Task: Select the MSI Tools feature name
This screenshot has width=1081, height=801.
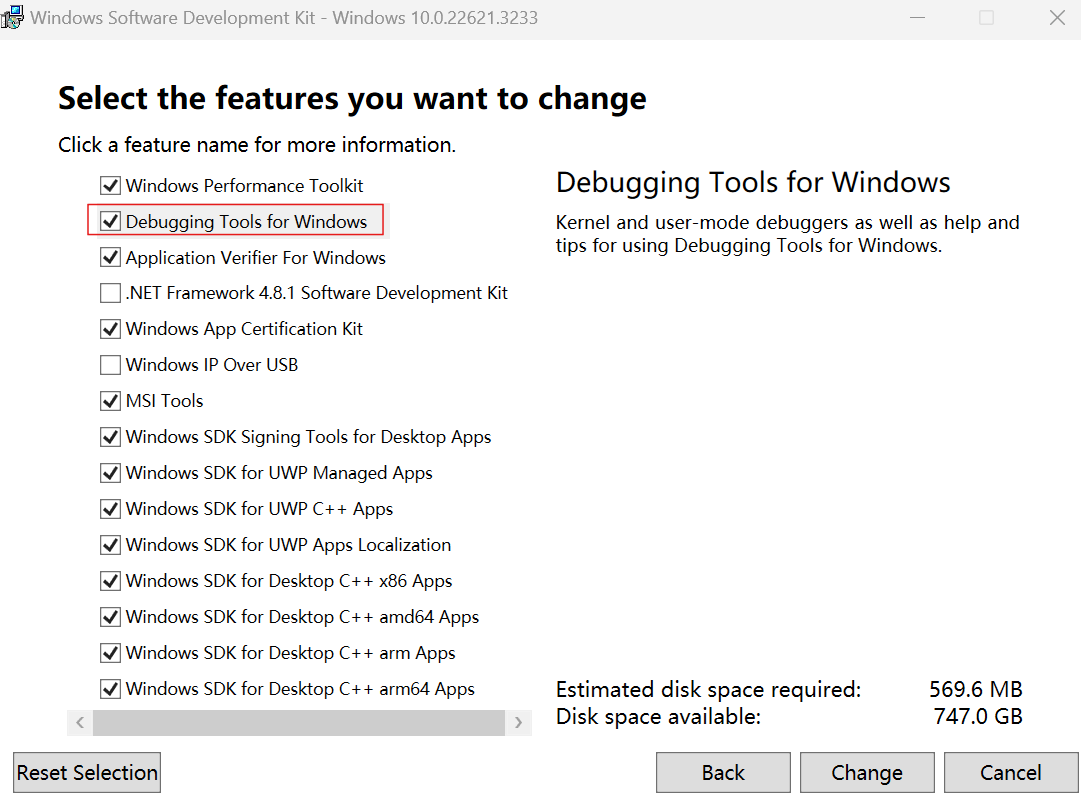Action: pyautogui.click(x=164, y=400)
